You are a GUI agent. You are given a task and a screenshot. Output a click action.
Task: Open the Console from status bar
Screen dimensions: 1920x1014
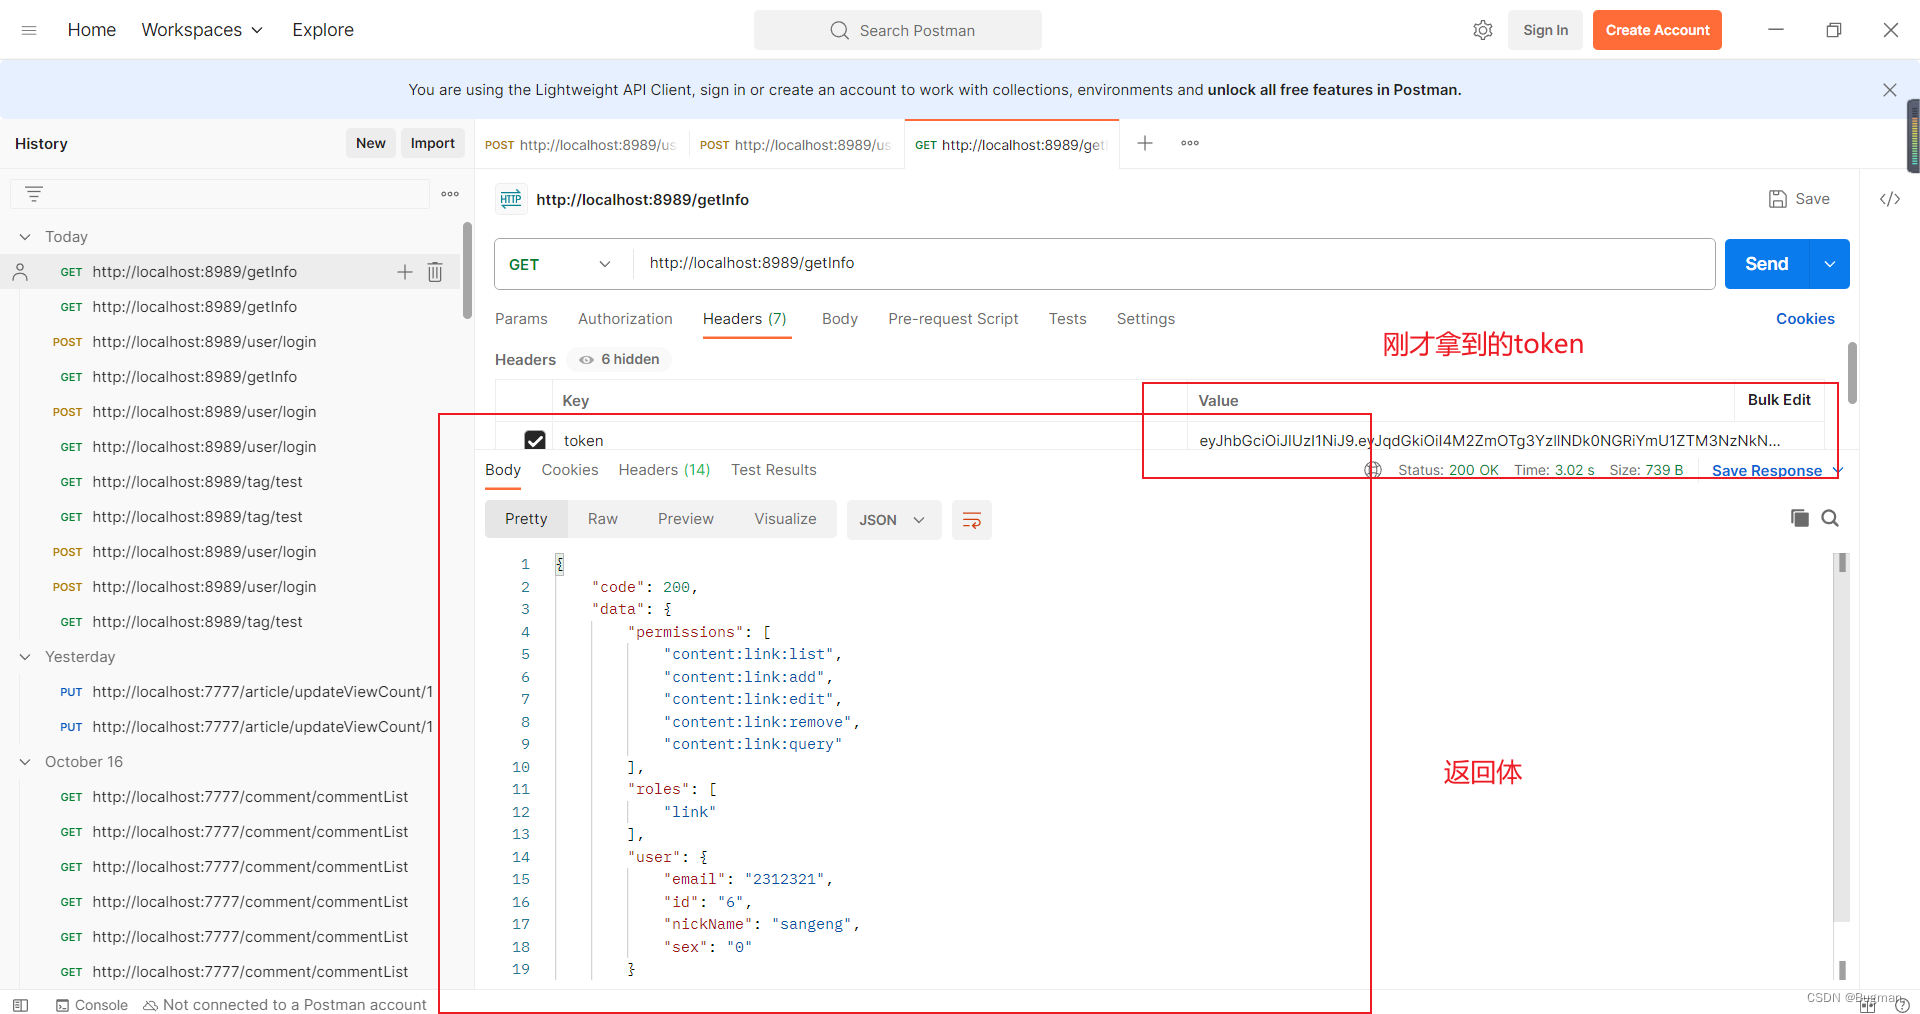[92, 1005]
